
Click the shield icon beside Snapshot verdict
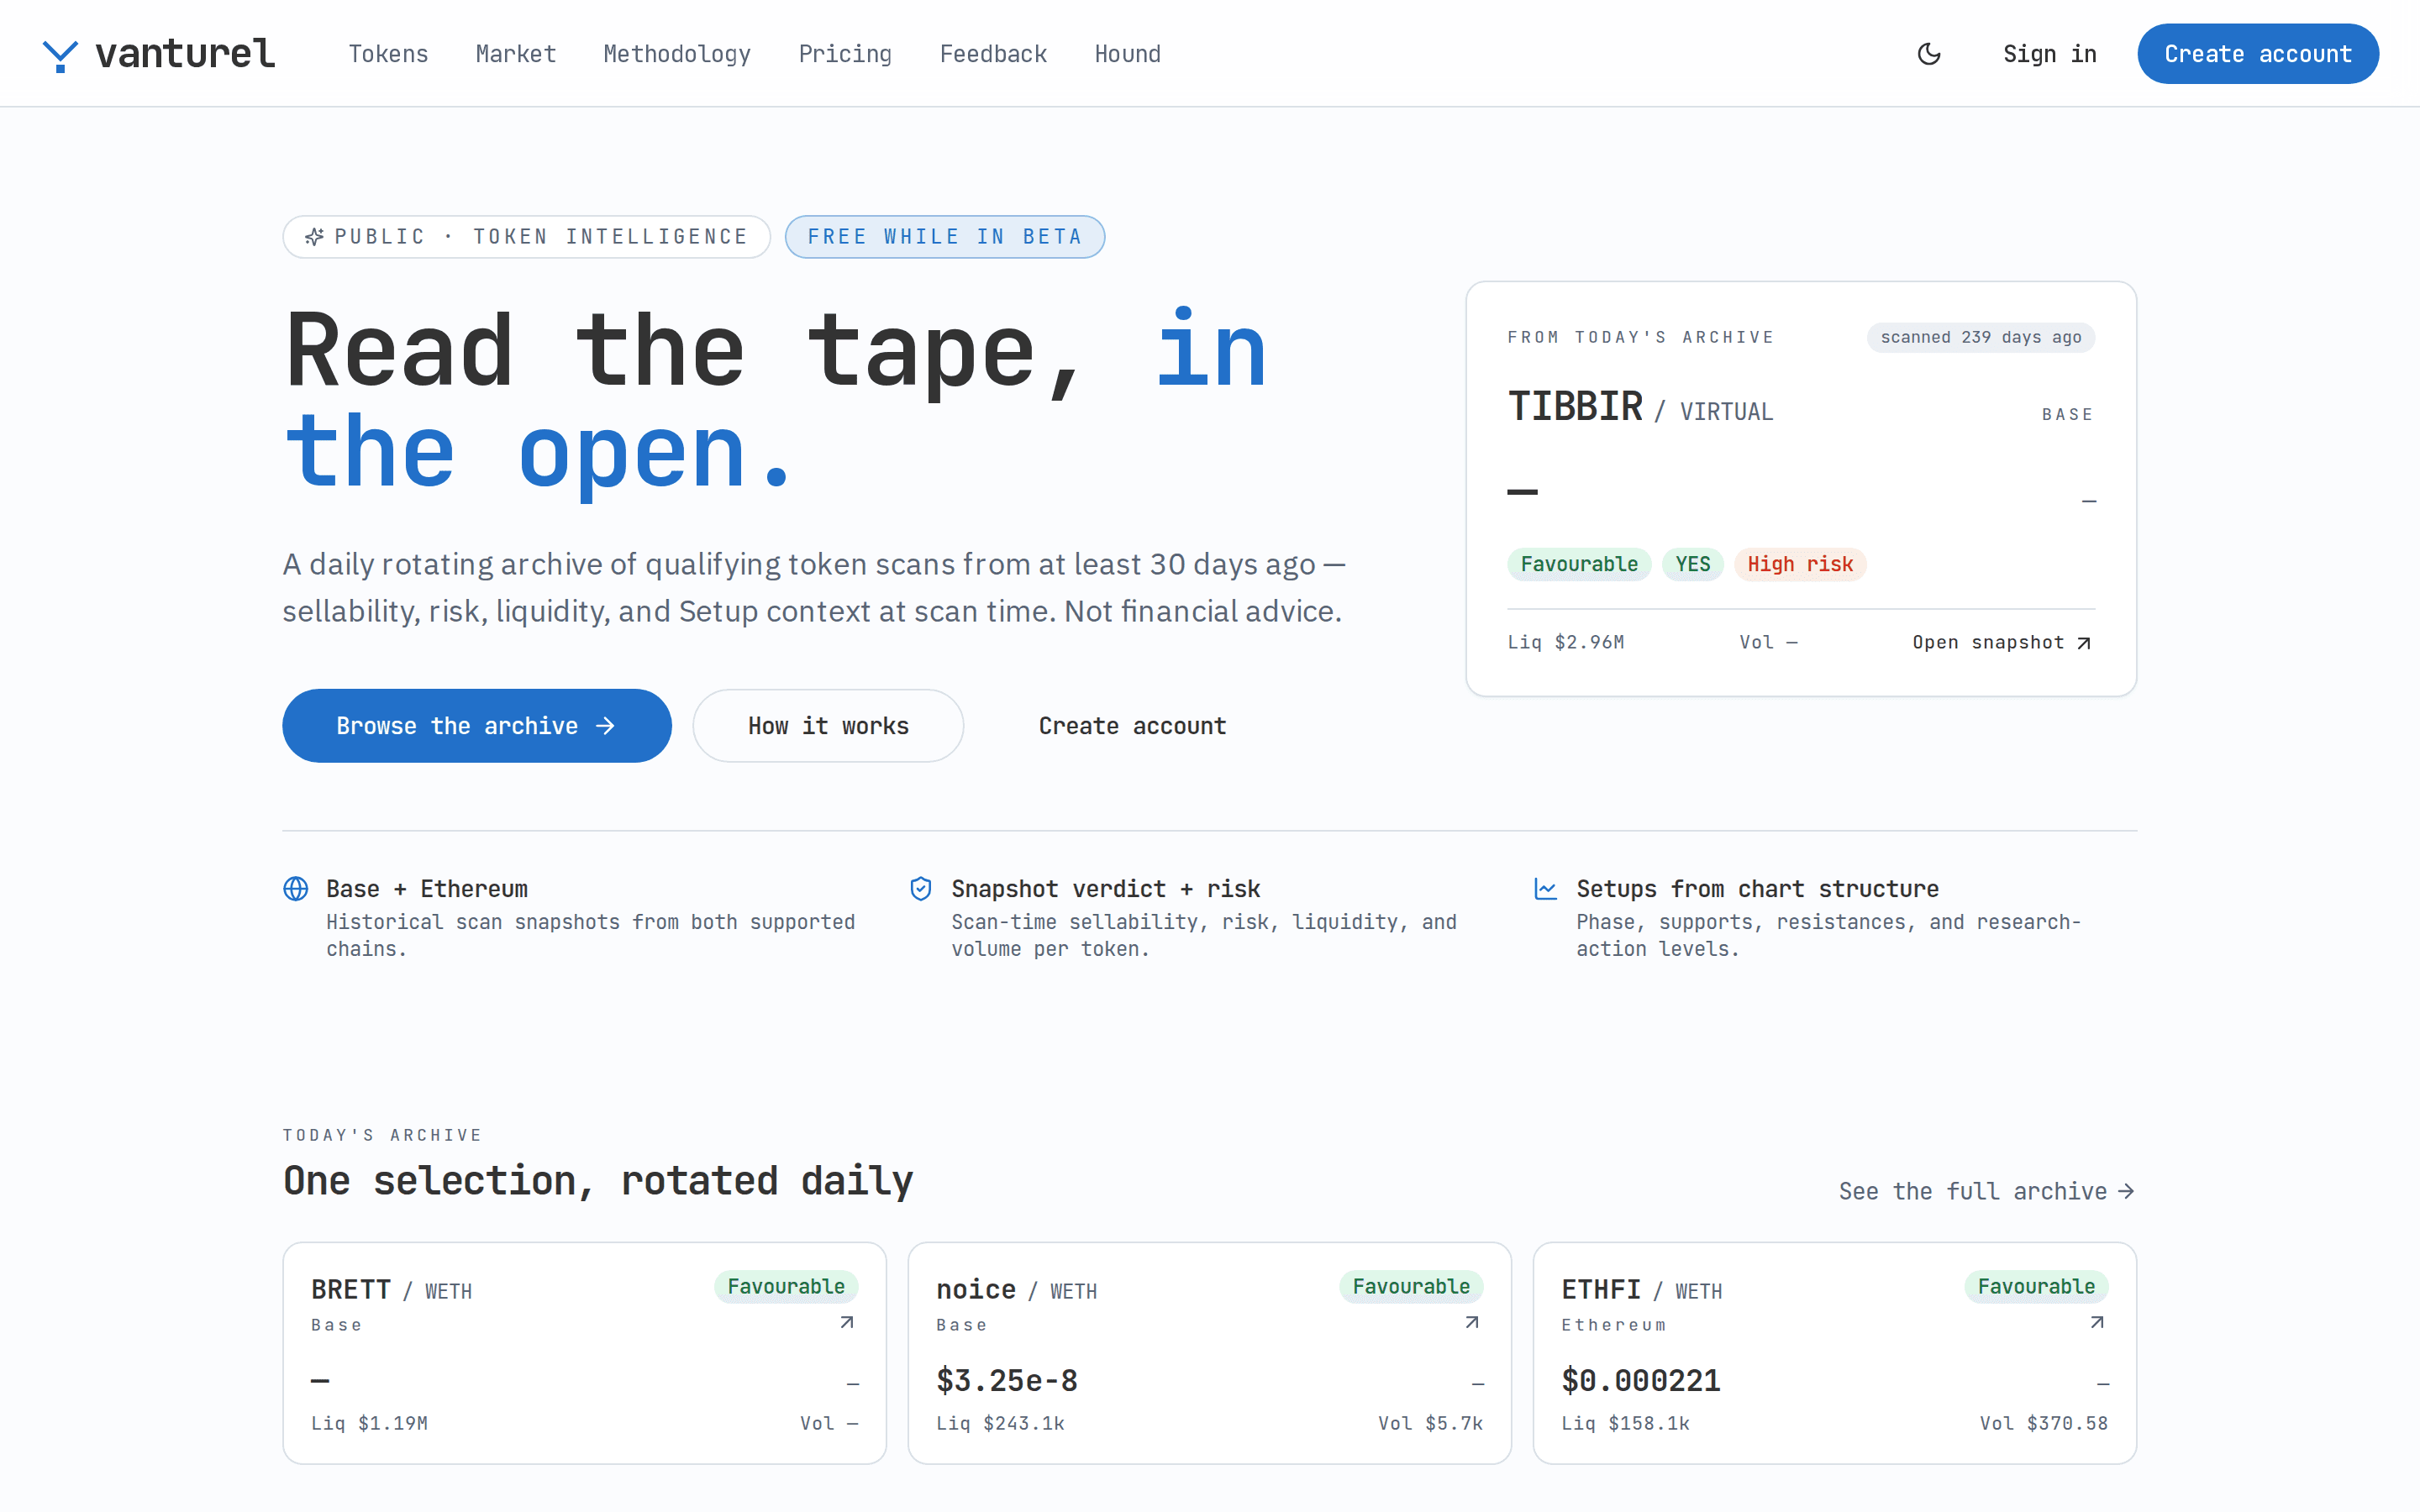(x=921, y=888)
